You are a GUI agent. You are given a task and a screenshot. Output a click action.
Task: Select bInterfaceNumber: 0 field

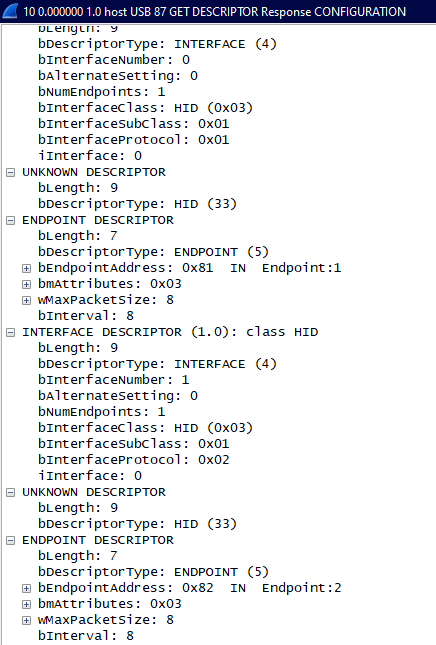point(114,60)
